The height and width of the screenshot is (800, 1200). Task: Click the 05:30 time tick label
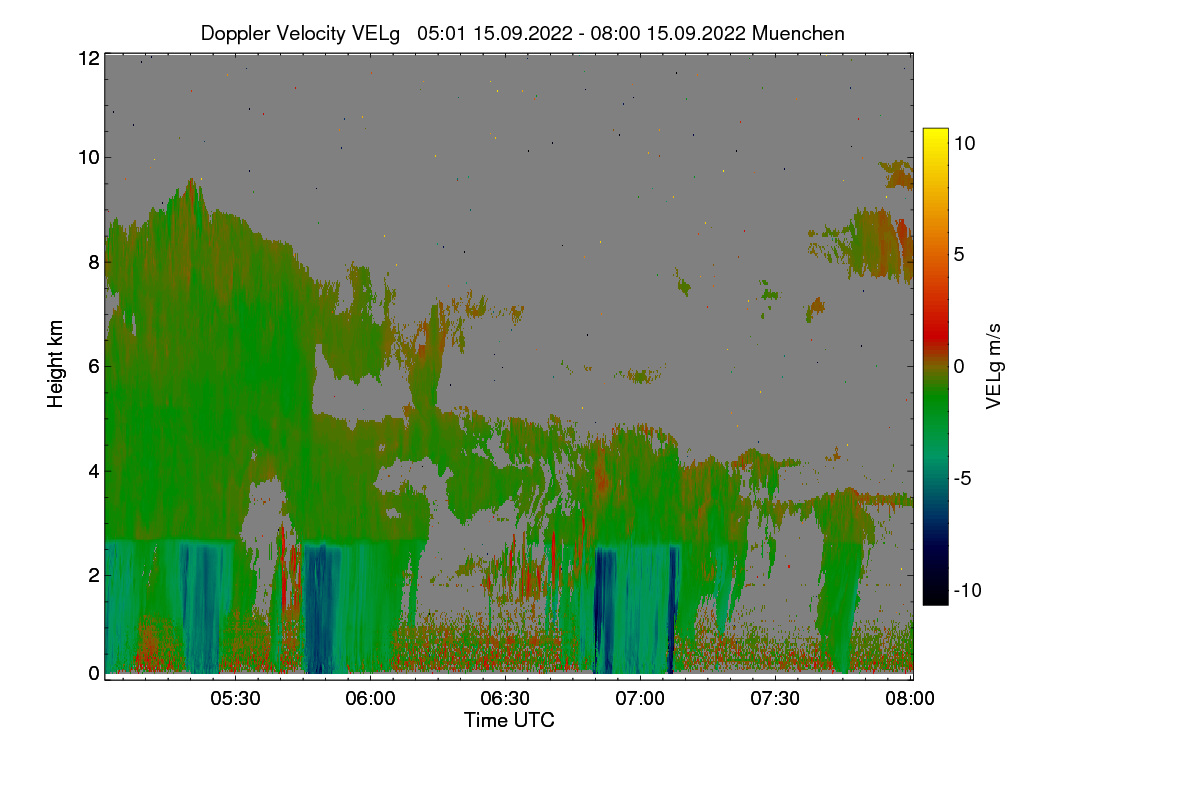(x=235, y=699)
